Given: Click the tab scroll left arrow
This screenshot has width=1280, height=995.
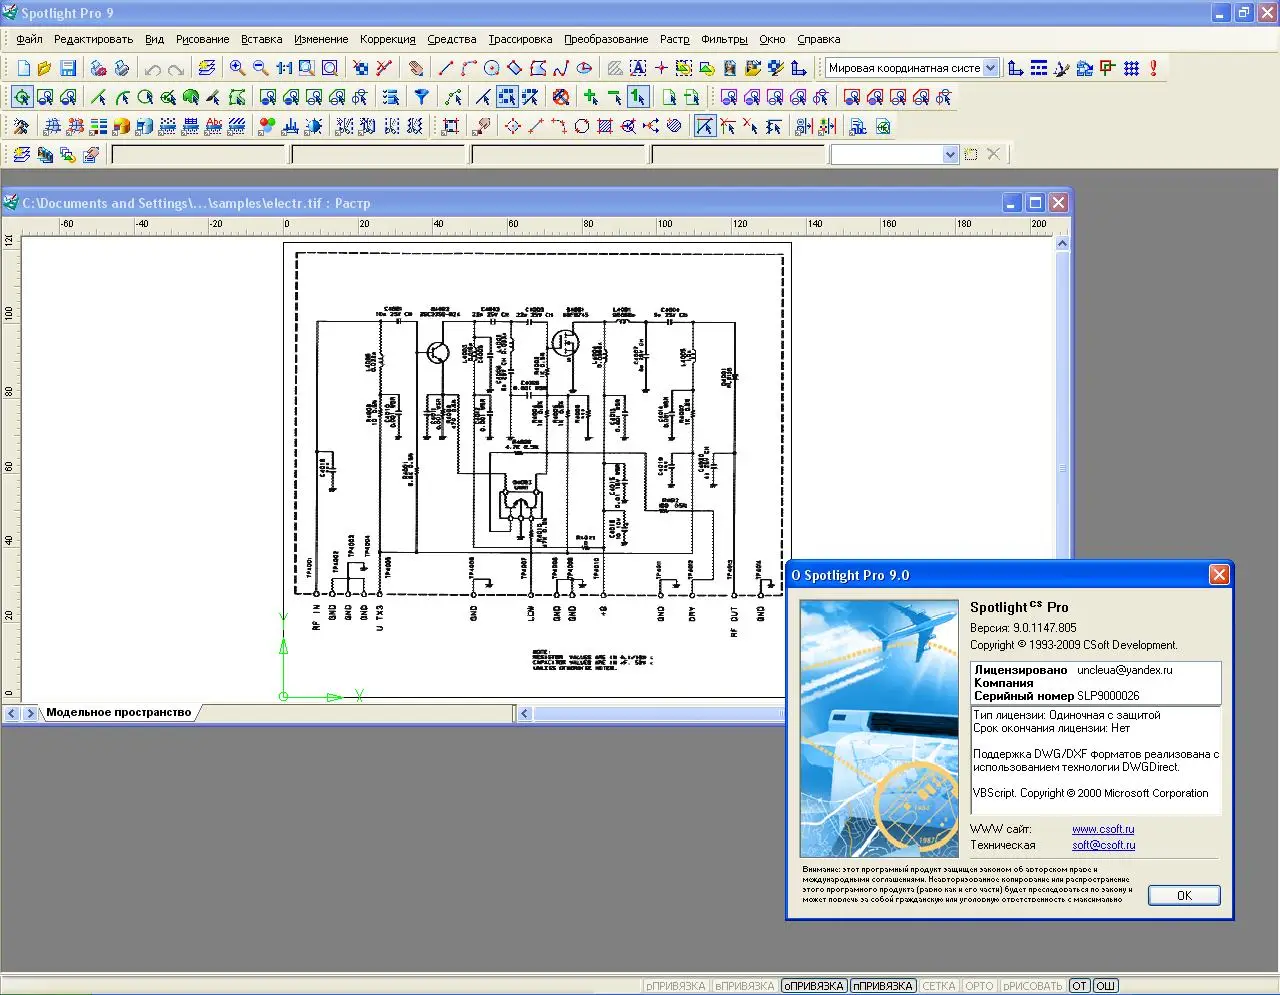Looking at the screenshot, I should click(x=12, y=713).
